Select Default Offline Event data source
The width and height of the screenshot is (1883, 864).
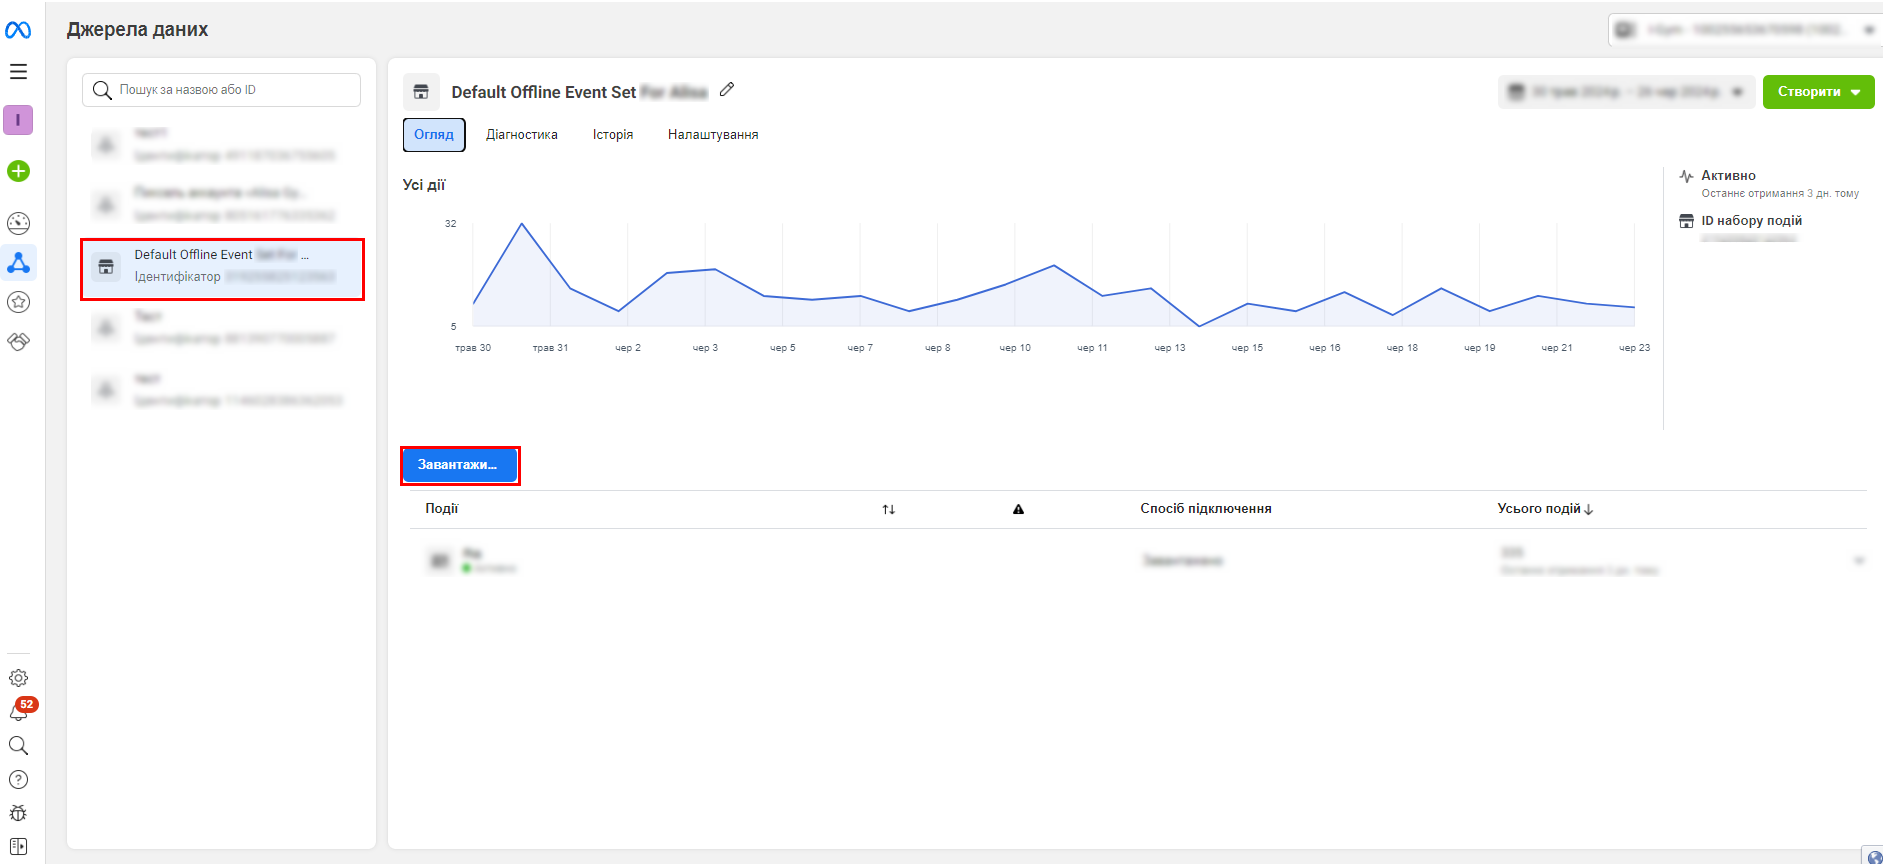222,269
